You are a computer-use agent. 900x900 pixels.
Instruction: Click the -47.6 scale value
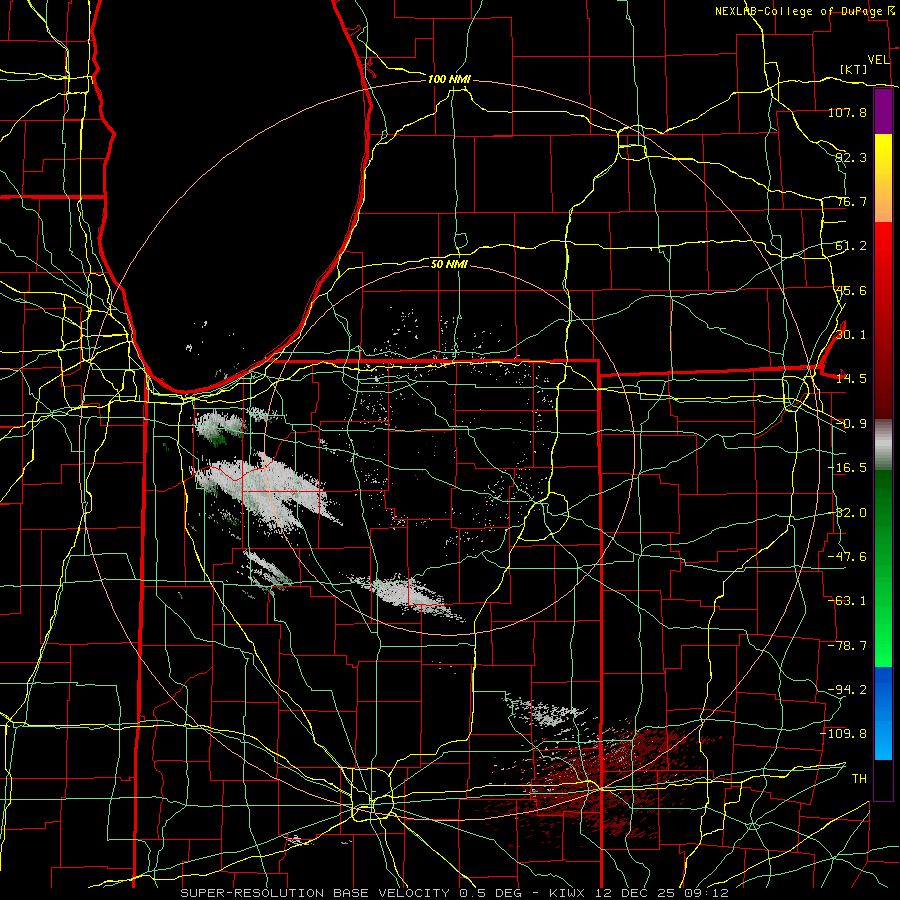[847, 557]
